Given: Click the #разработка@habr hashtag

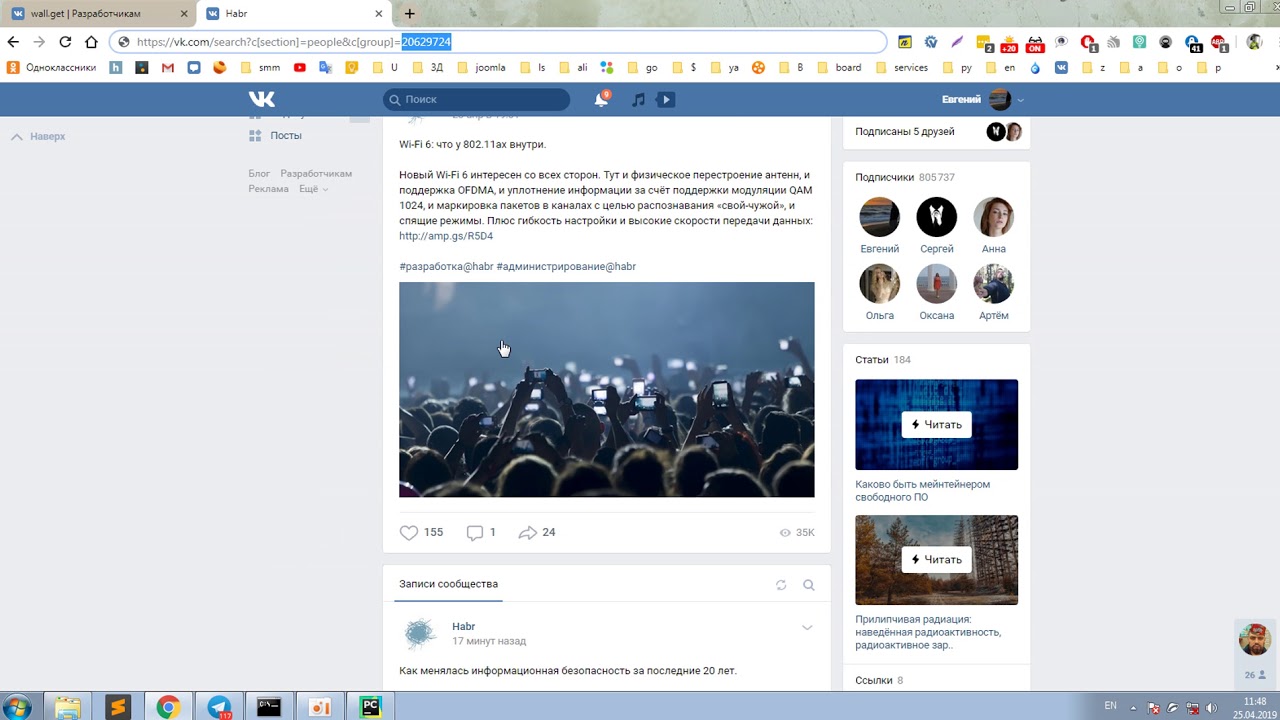Looking at the screenshot, I should pyautogui.click(x=446, y=267).
